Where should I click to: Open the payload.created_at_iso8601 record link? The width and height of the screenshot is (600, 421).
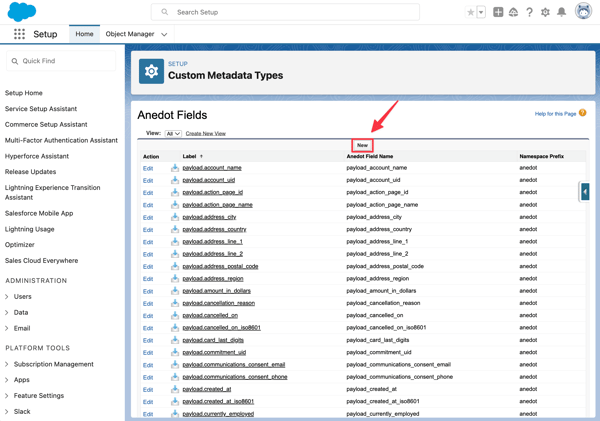coord(218,401)
